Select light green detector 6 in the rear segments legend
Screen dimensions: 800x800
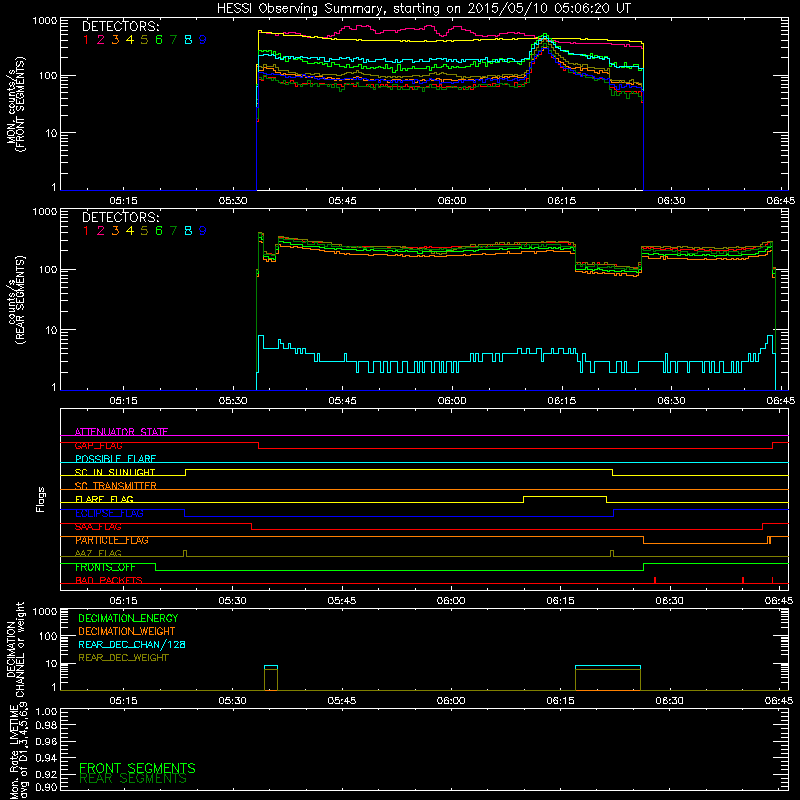pyautogui.click(x=159, y=231)
